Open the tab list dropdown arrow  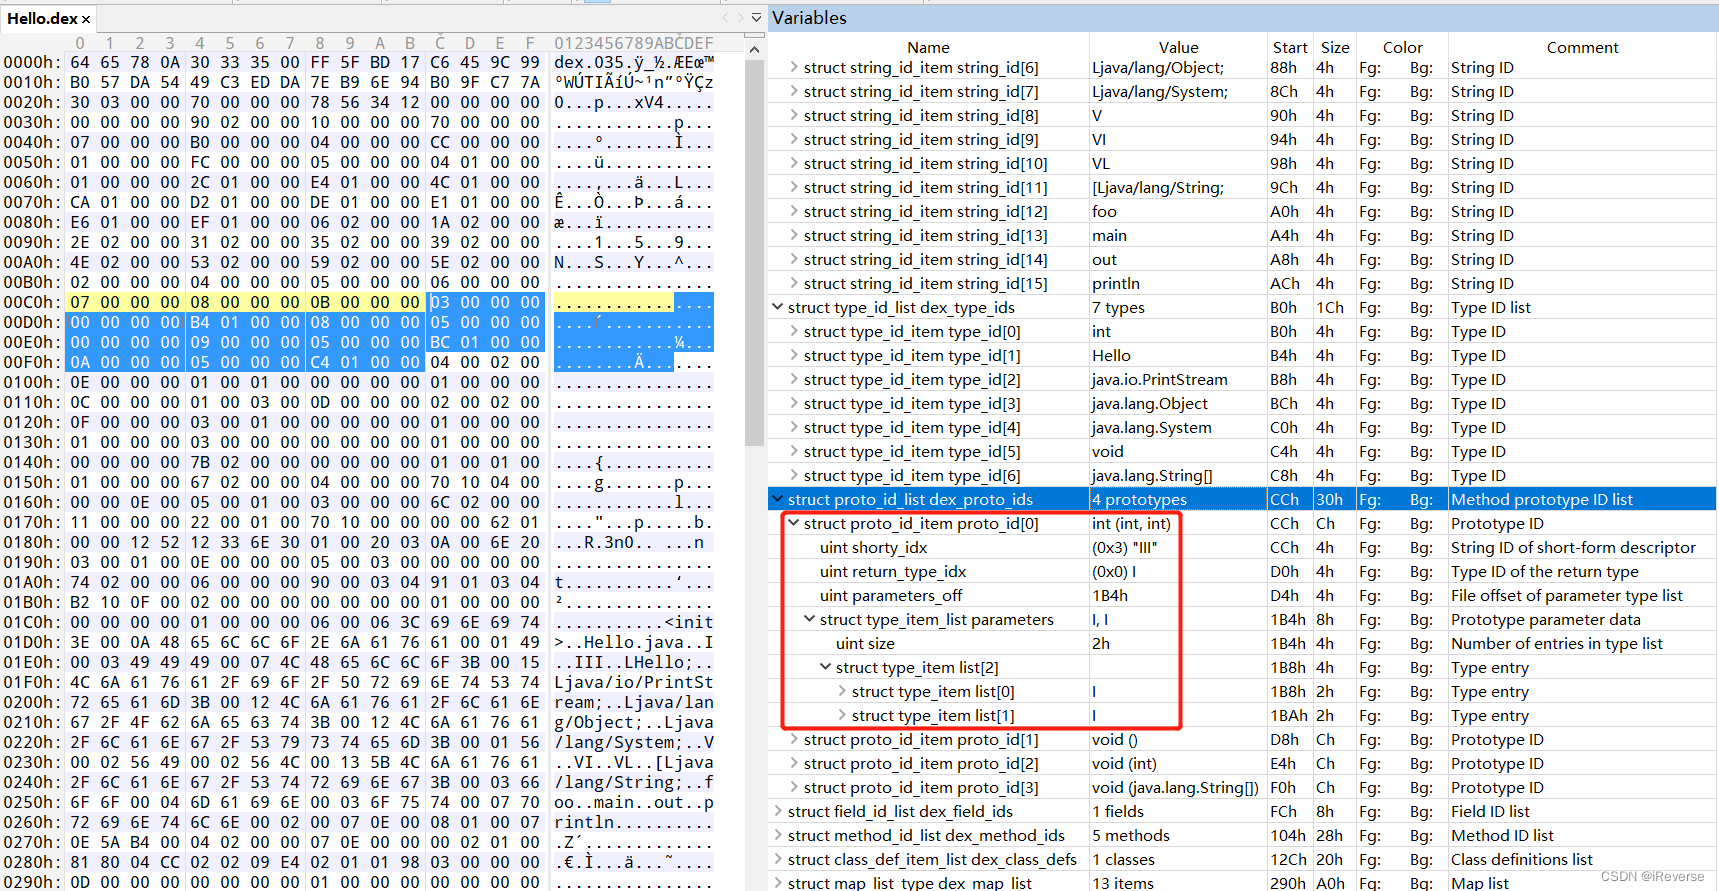click(x=756, y=18)
